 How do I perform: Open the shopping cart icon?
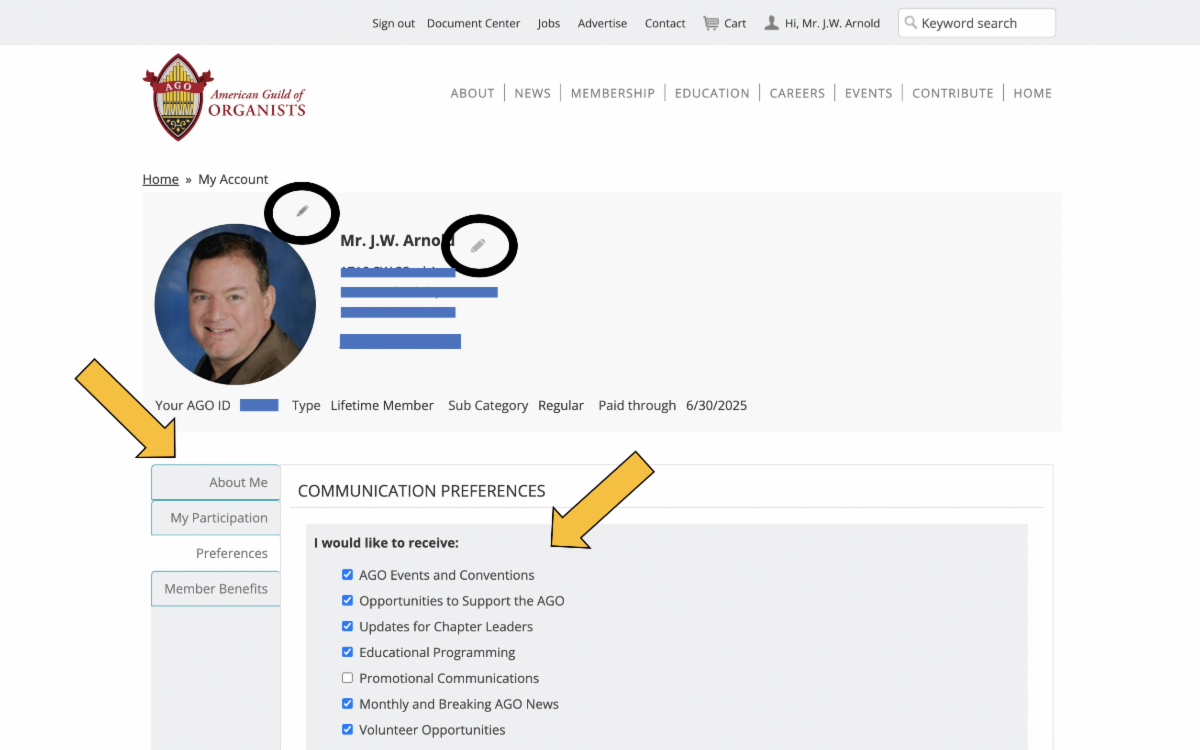click(x=711, y=23)
